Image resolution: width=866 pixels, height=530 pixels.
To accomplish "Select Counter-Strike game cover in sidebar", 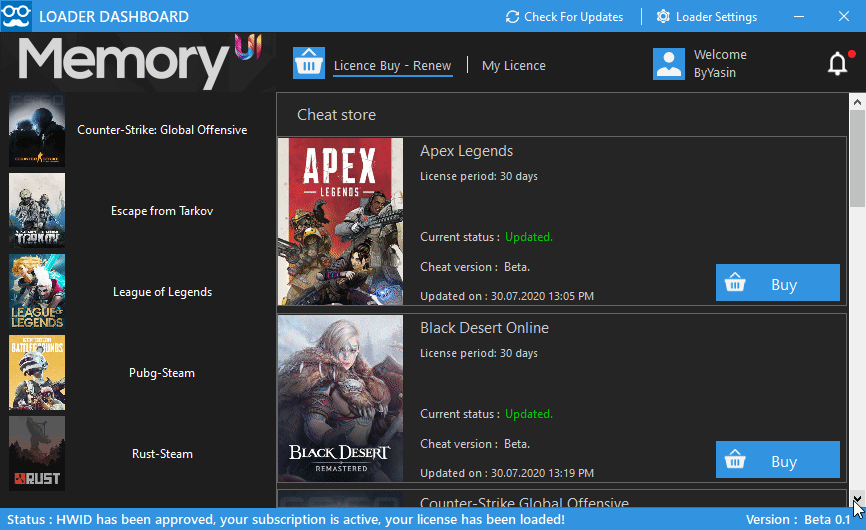I will point(37,130).
